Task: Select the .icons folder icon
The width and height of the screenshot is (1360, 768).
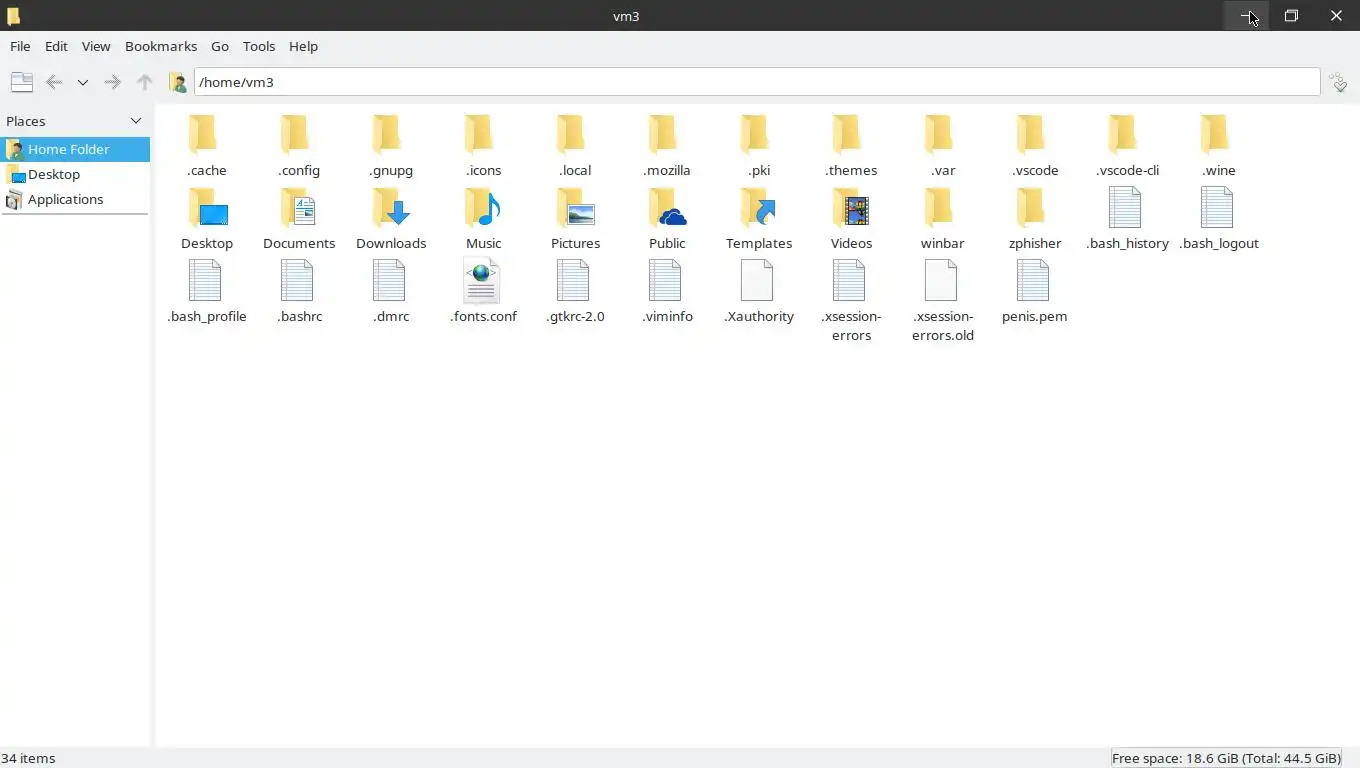Action: 480,134
